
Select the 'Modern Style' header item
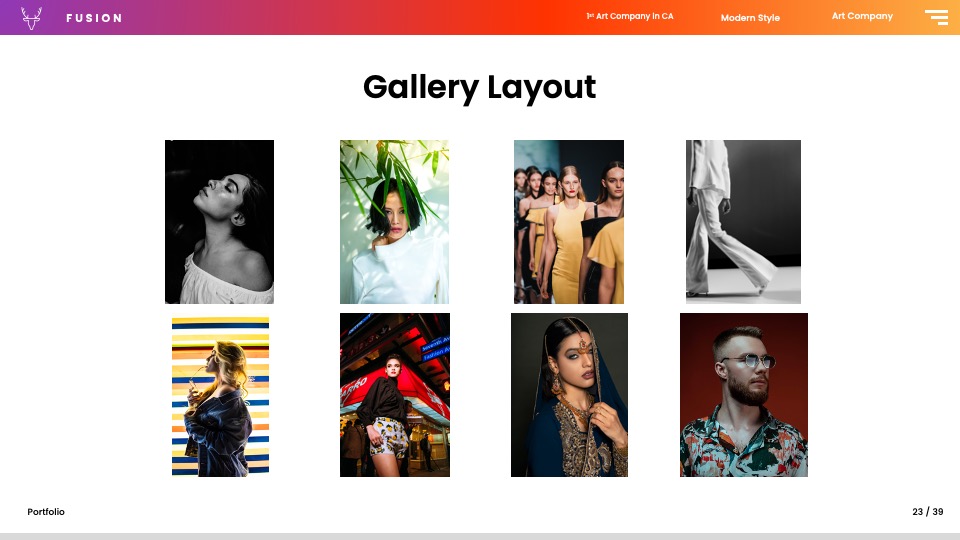(x=750, y=18)
